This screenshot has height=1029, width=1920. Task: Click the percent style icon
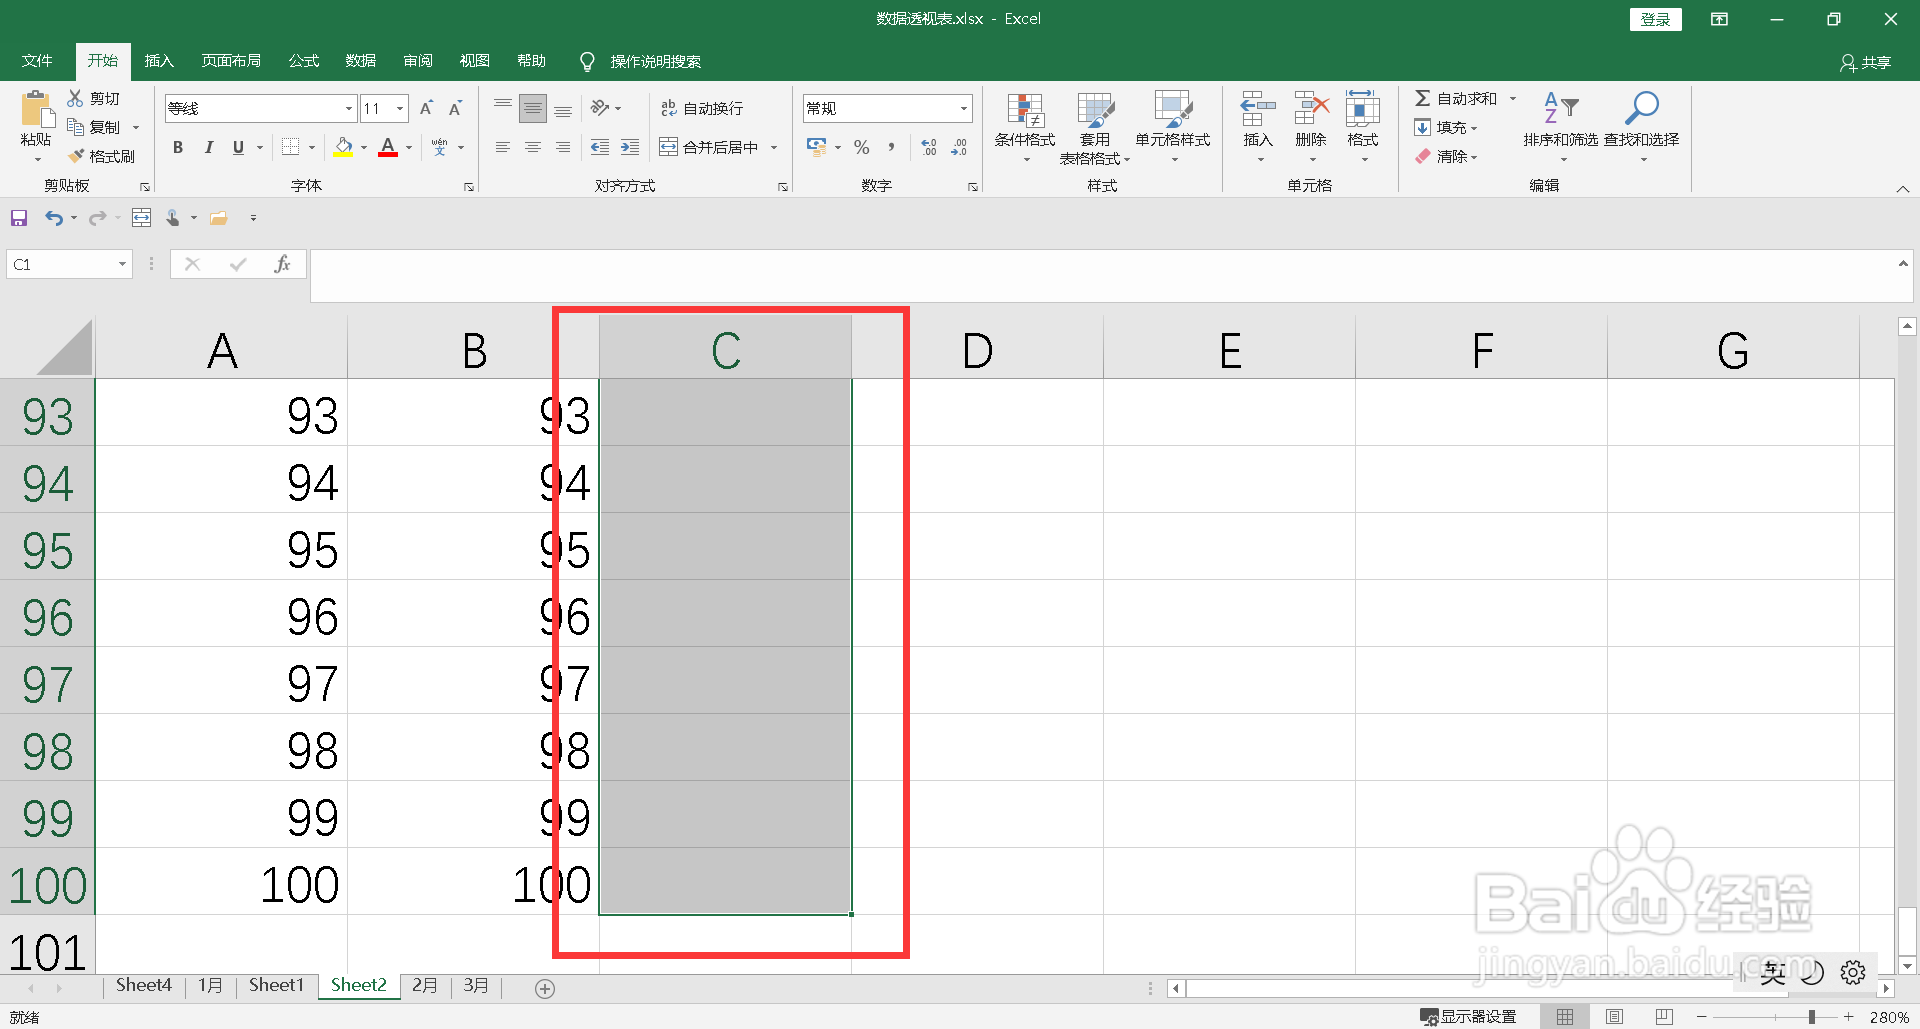click(x=862, y=147)
